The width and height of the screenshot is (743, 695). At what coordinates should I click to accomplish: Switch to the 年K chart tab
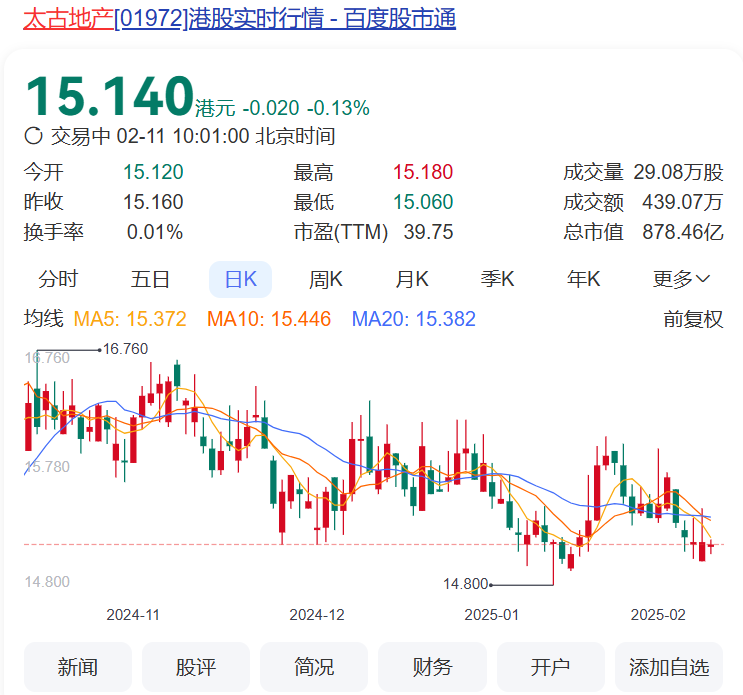[583, 280]
